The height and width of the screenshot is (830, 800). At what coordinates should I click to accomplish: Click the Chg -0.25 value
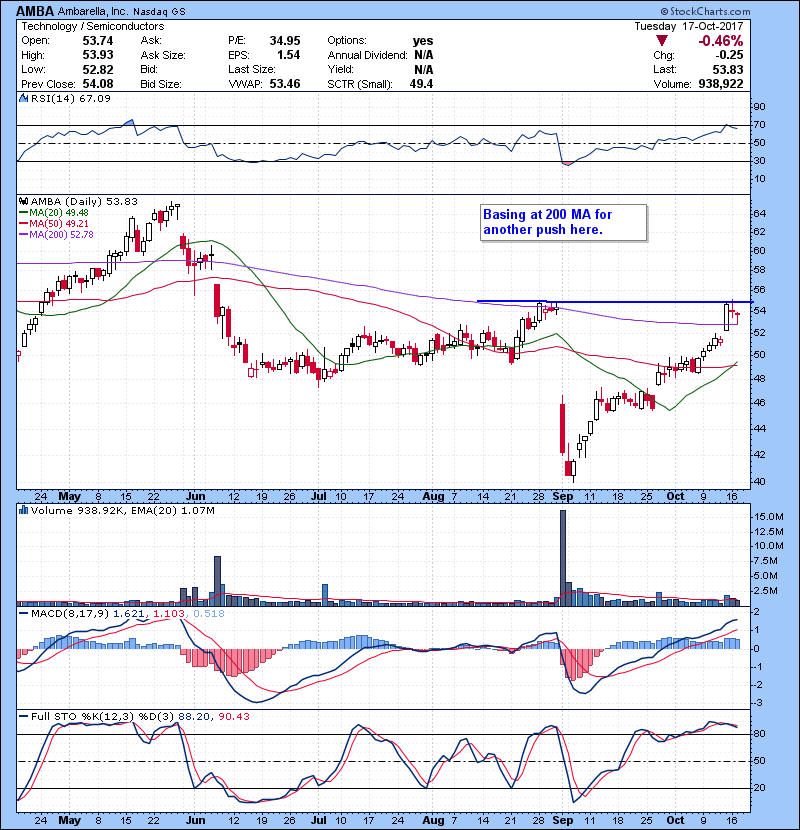(x=729, y=55)
